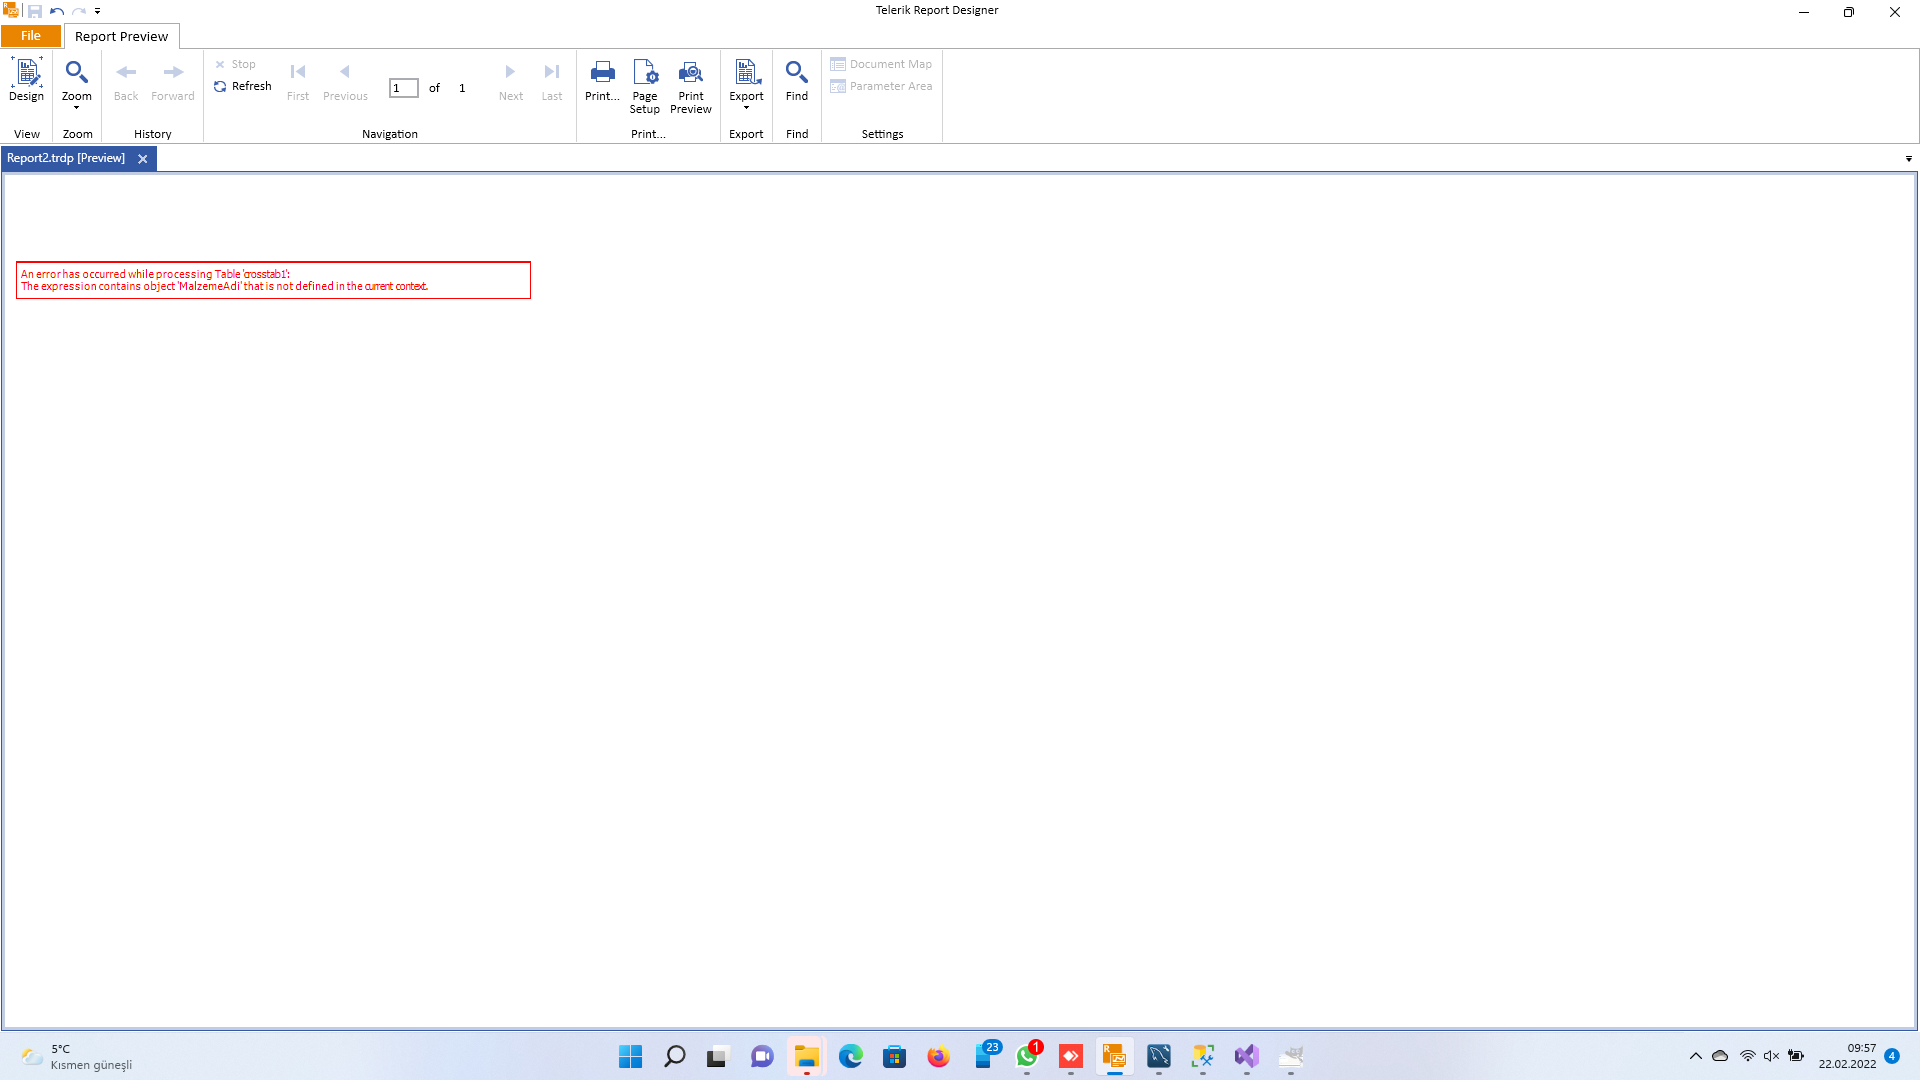Switch to Design view
The image size is (1920, 1080).
(x=26, y=80)
